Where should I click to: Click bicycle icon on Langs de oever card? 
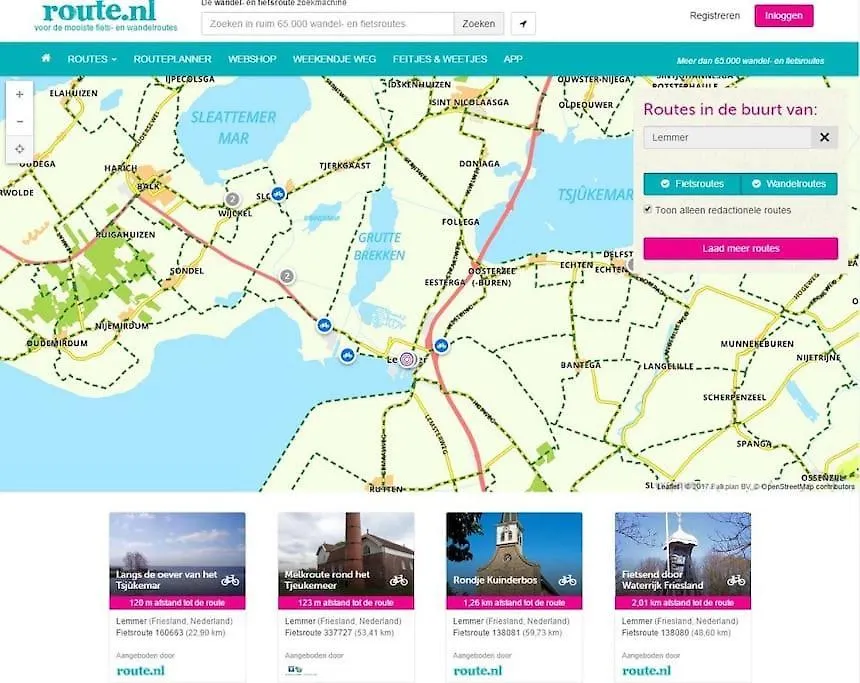click(230, 580)
